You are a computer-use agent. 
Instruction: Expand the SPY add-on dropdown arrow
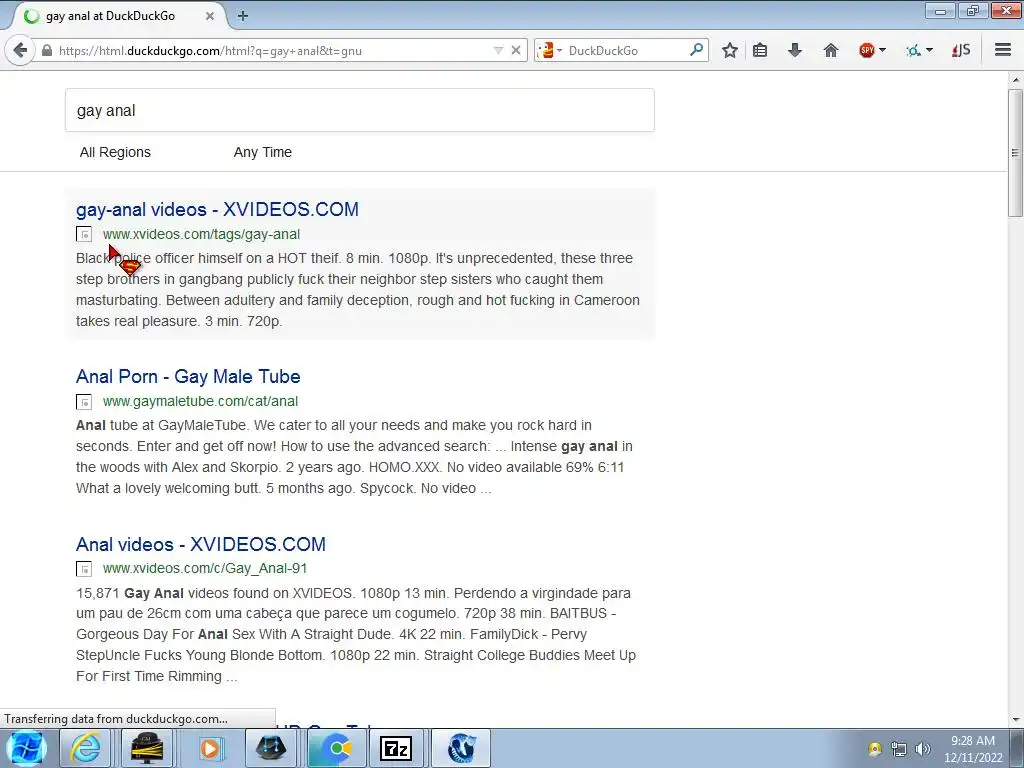pyautogui.click(x=882, y=50)
